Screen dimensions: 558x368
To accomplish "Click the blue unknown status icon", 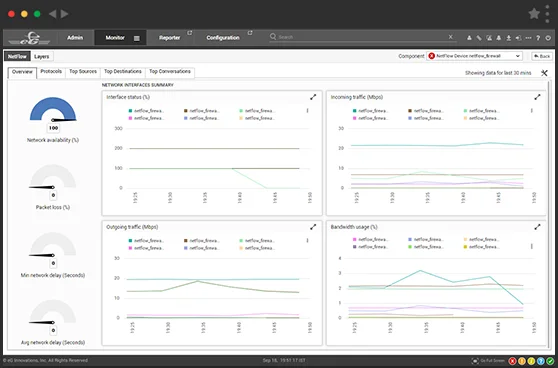I will tap(541, 361).
